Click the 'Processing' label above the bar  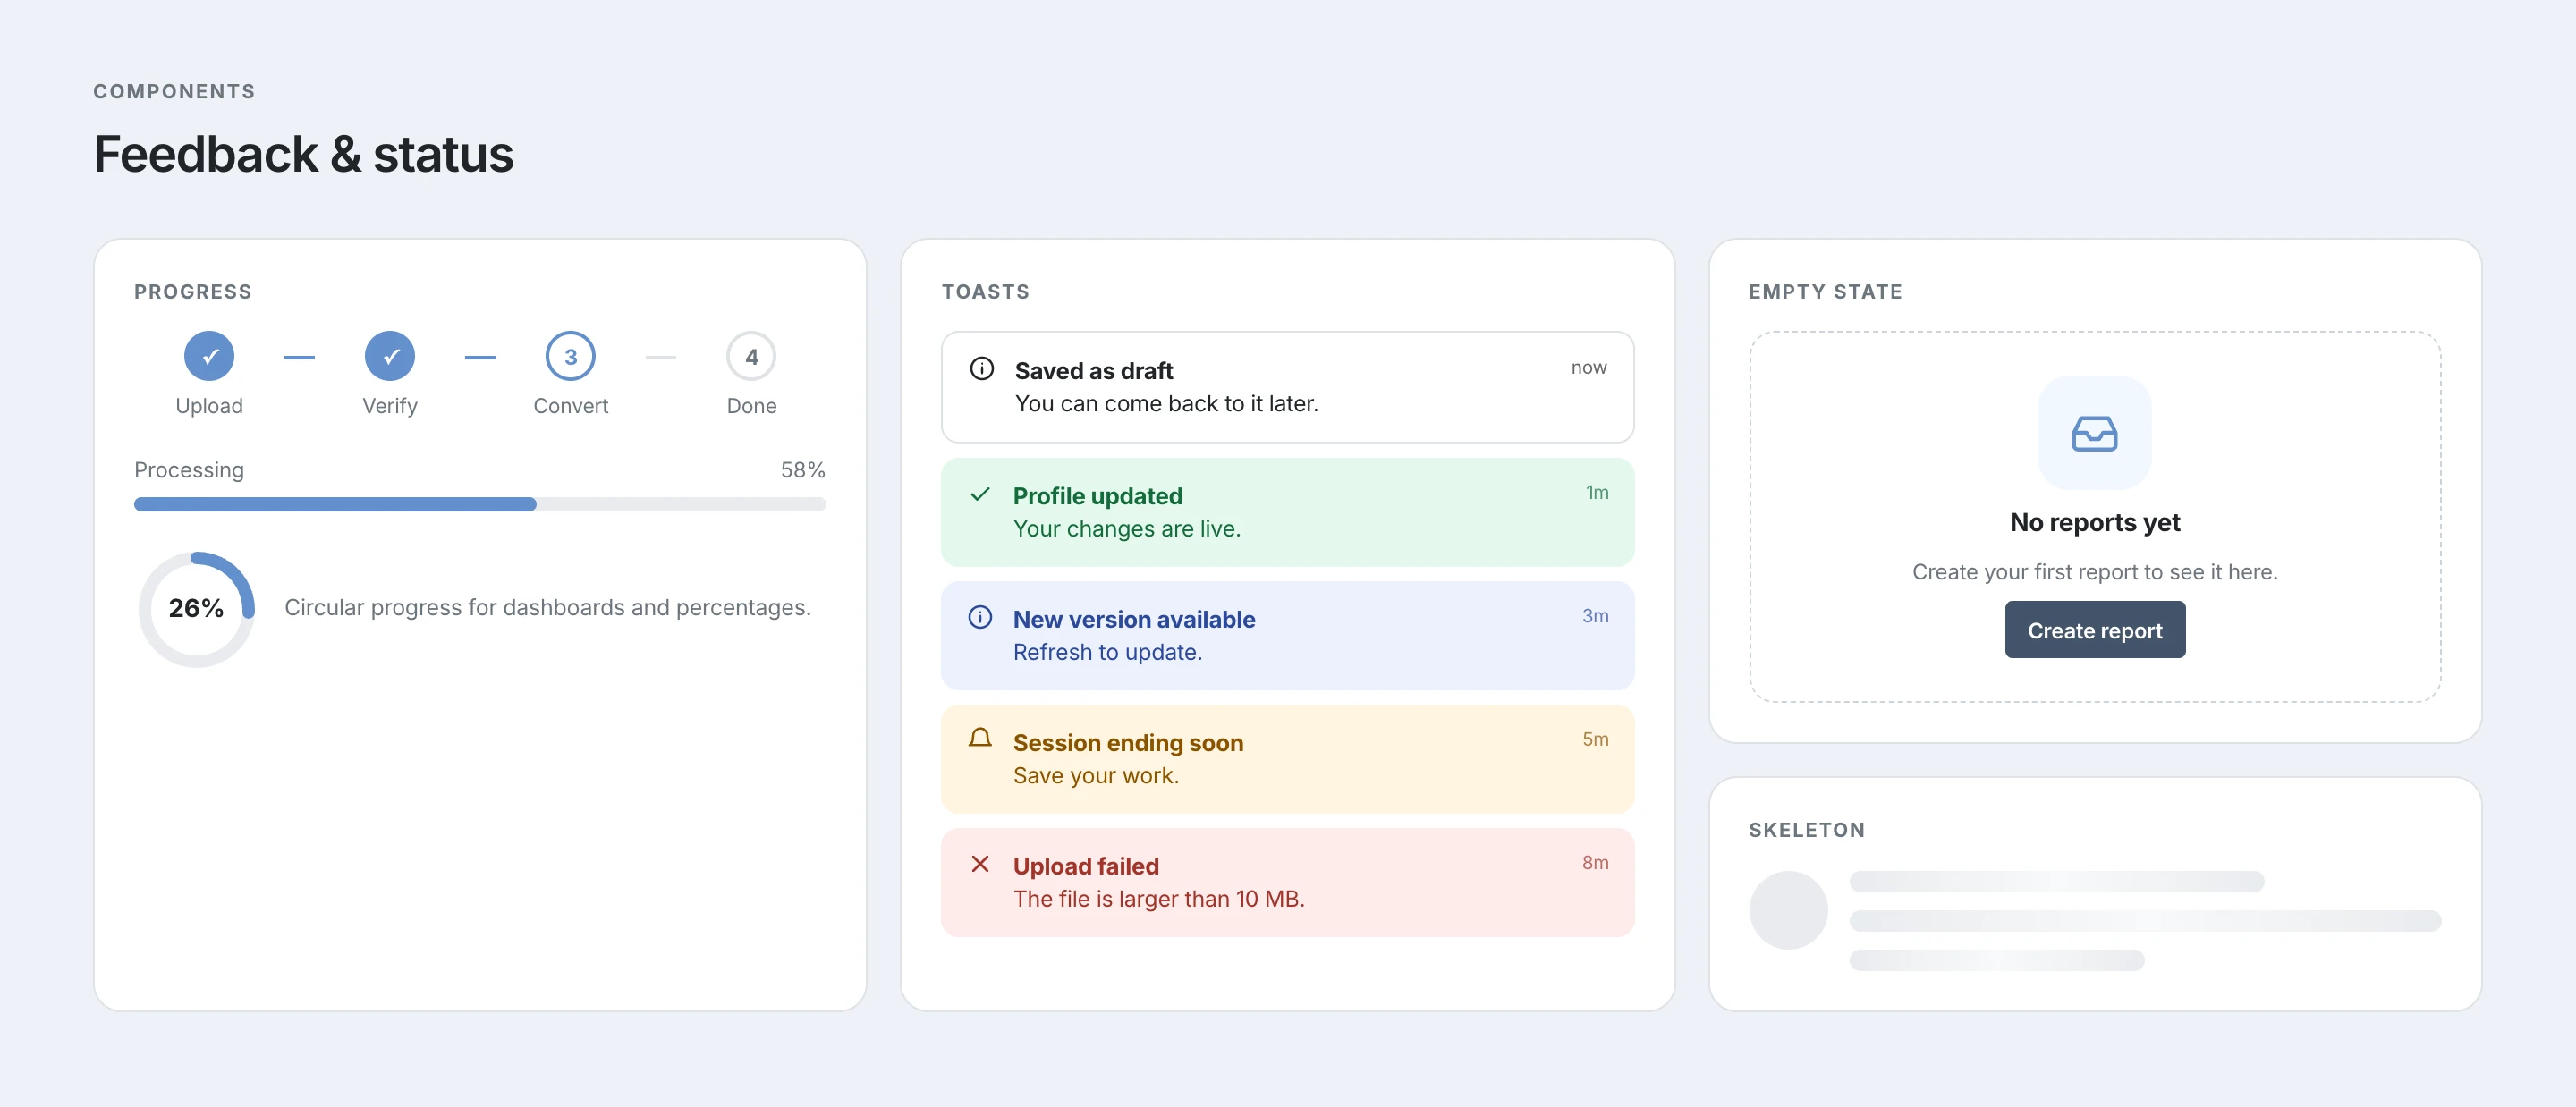coord(189,470)
